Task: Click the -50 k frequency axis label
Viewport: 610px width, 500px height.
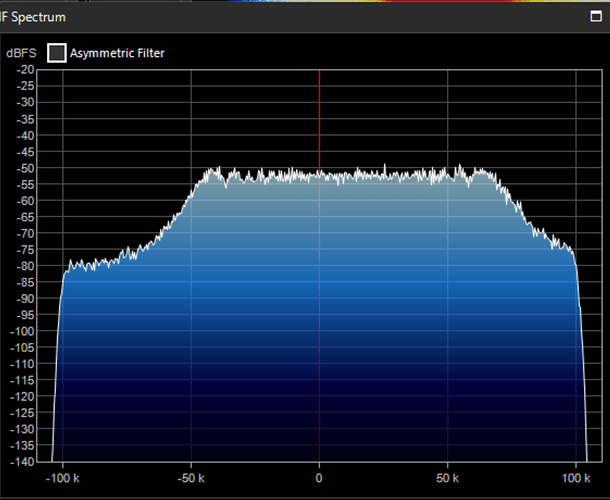Action: click(190, 477)
